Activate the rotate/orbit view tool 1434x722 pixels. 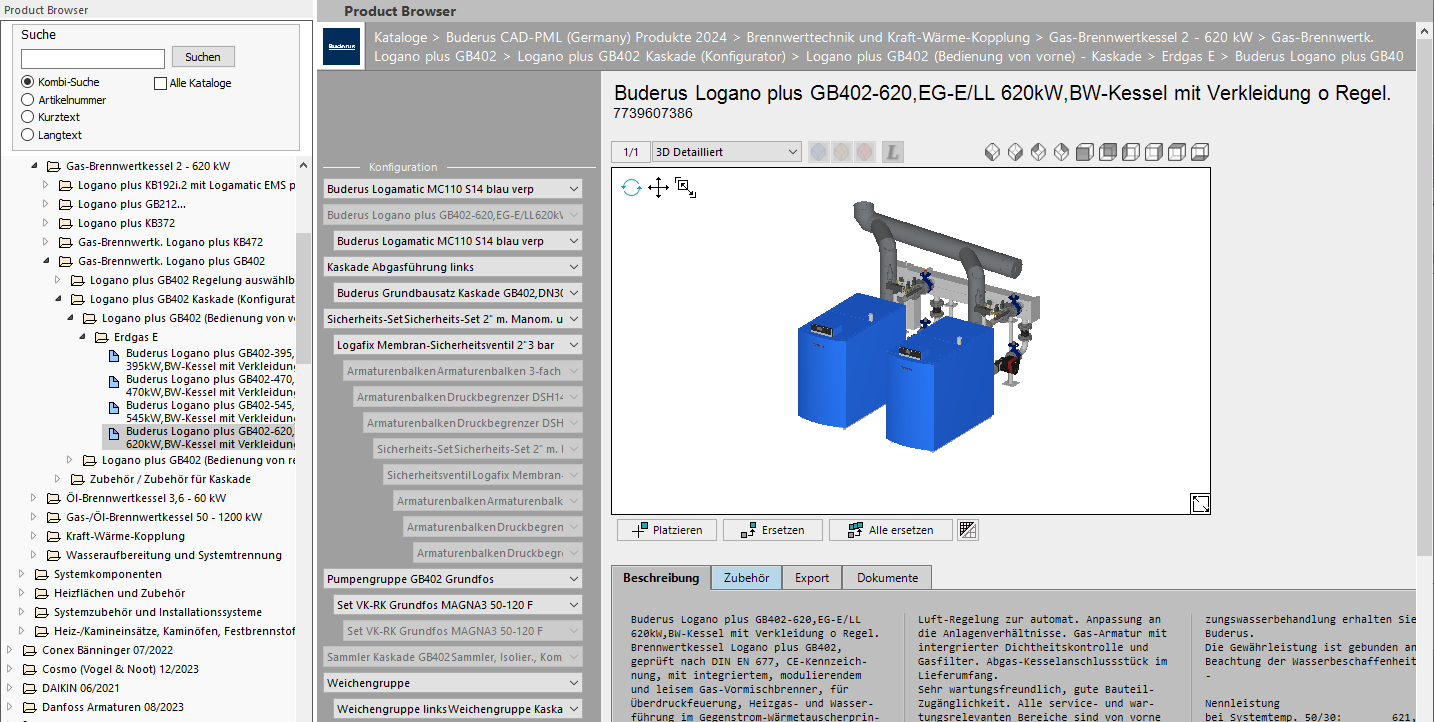coord(631,187)
